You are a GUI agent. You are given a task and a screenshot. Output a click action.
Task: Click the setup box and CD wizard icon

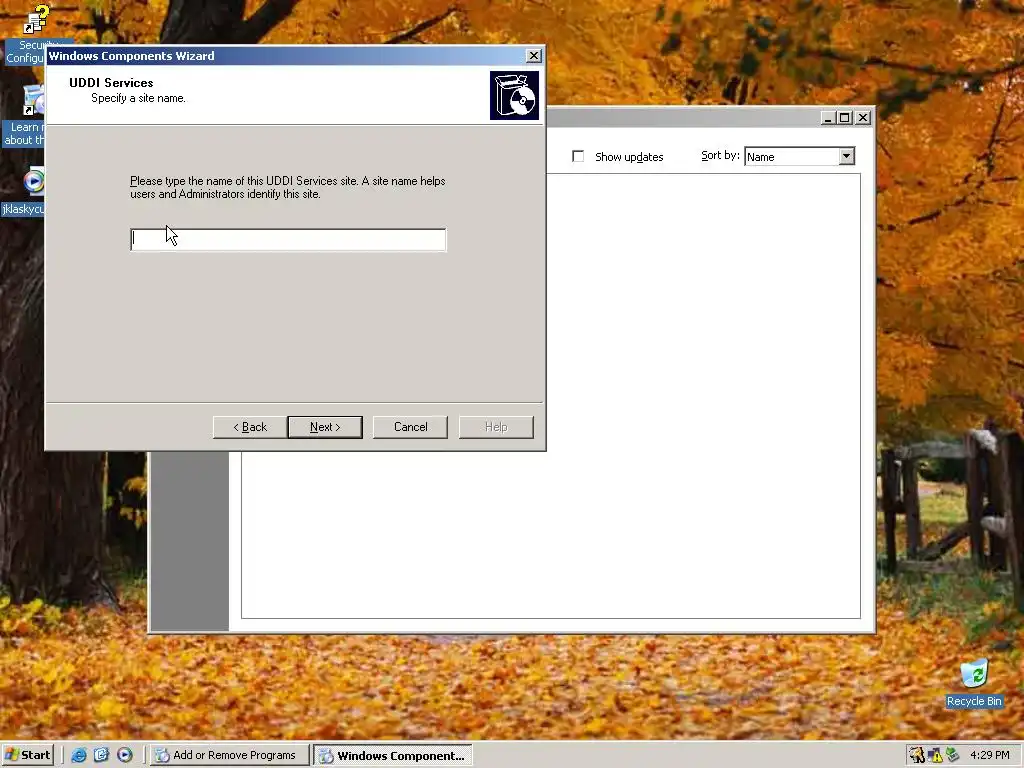click(515, 96)
